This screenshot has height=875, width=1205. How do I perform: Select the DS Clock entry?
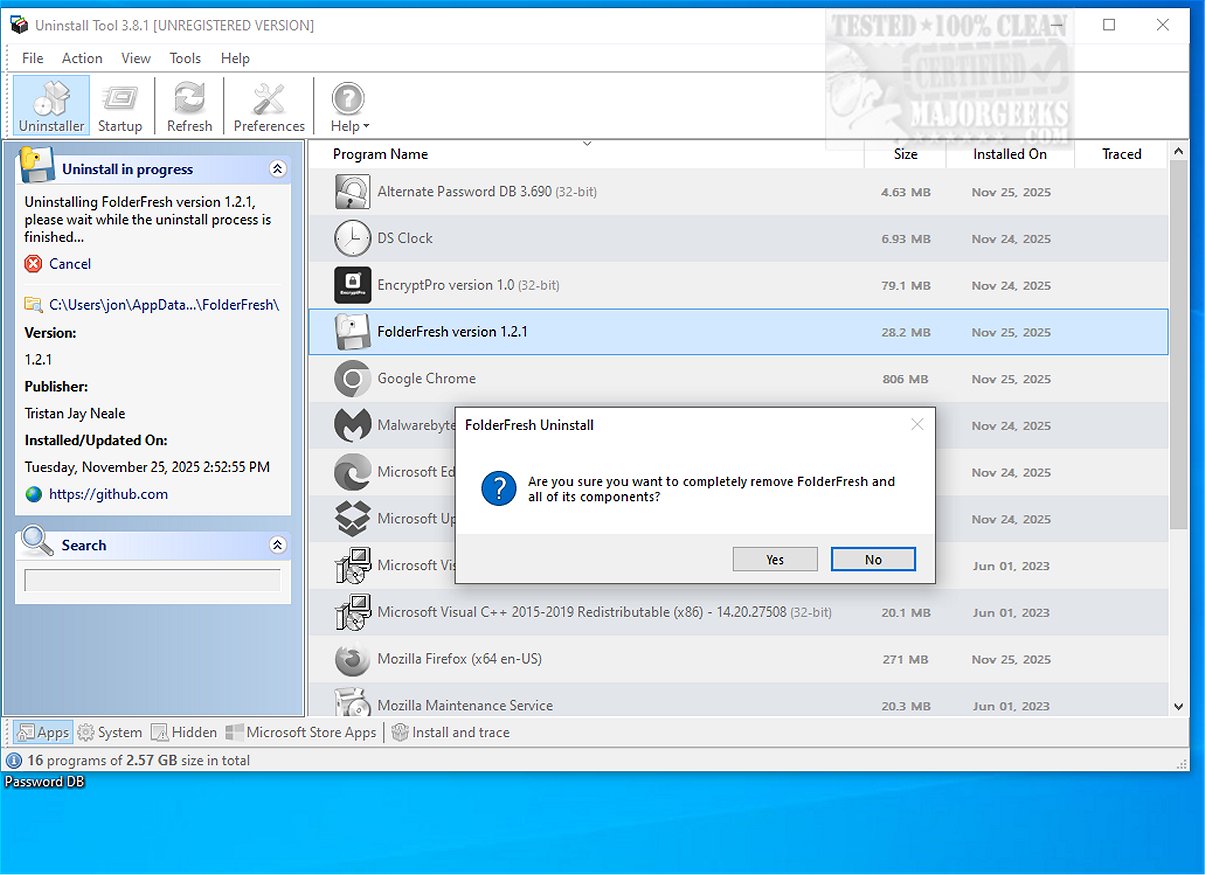click(738, 238)
